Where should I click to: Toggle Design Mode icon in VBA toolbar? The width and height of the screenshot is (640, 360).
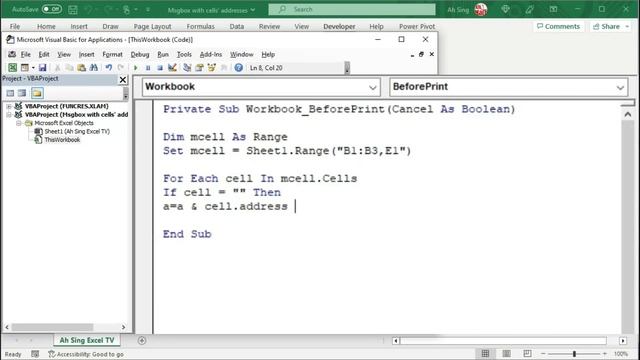point(172,68)
